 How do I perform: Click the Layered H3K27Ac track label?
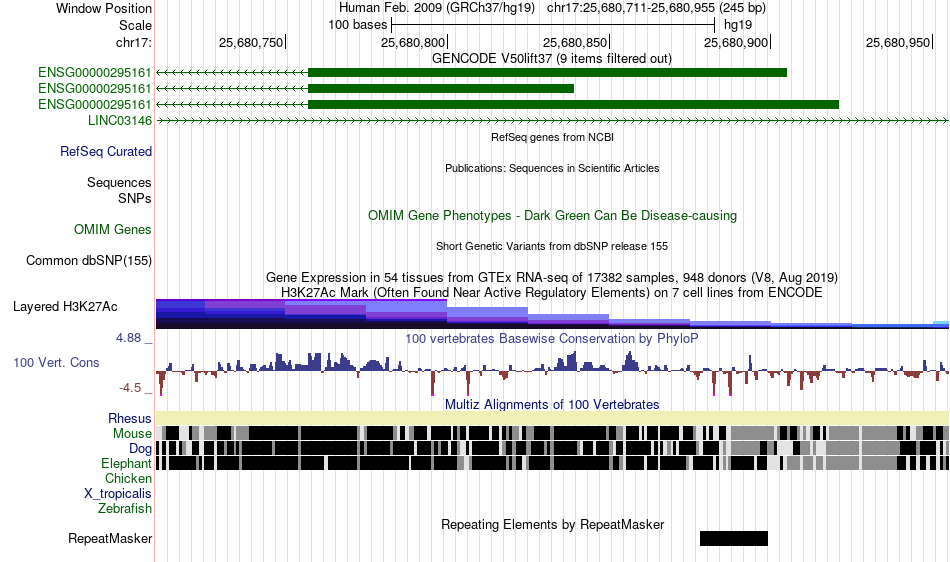(65, 306)
